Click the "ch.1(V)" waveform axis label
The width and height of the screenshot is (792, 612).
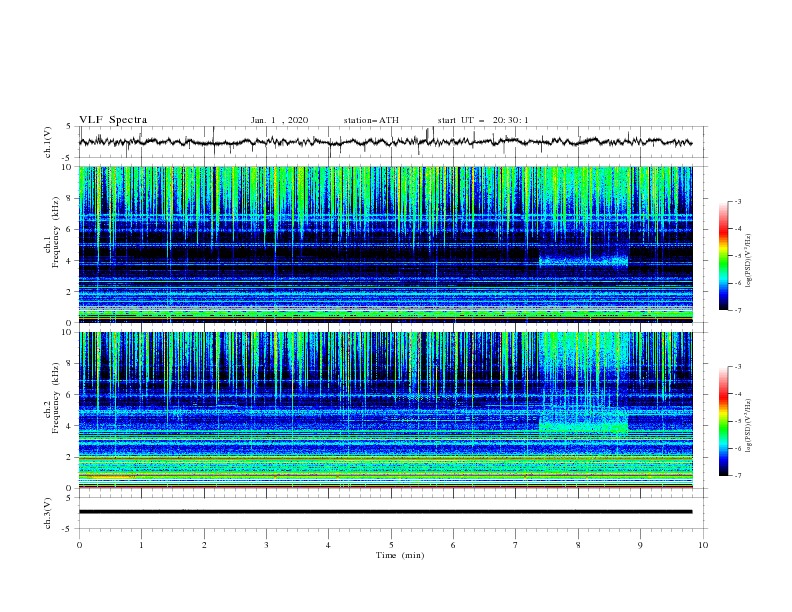click(48, 142)
